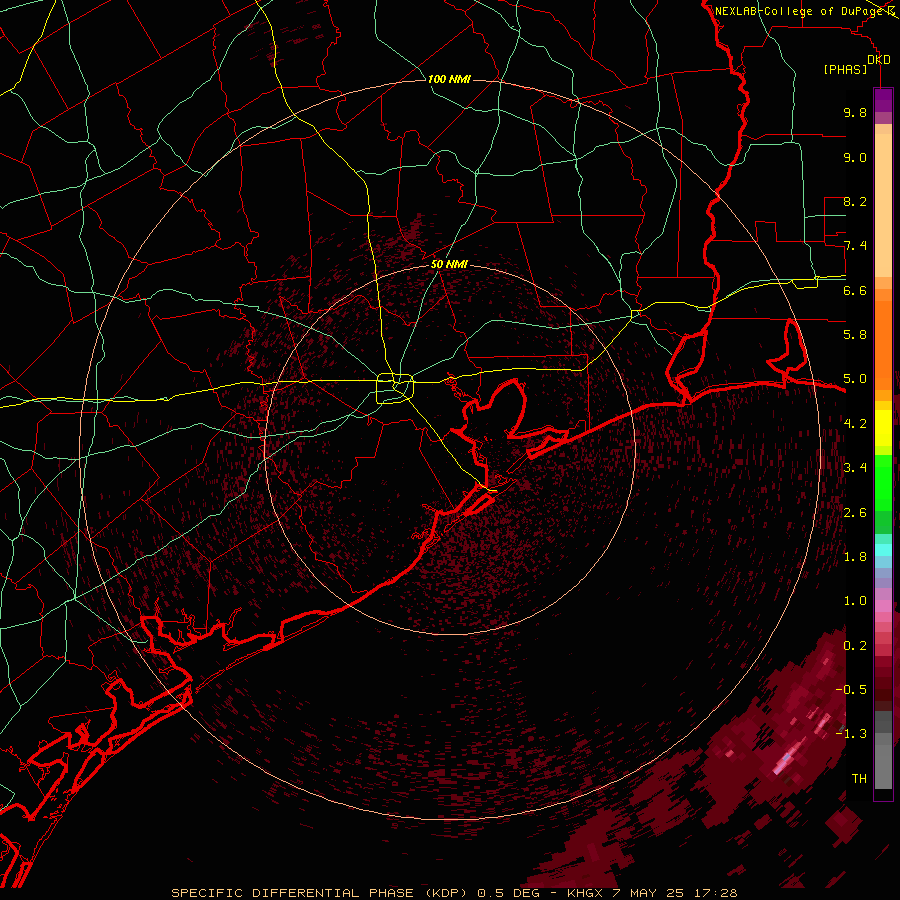900x900 pixels.
Task: Click the "NEXLAB-College of DuPage" header text
Action: point(799,11)
